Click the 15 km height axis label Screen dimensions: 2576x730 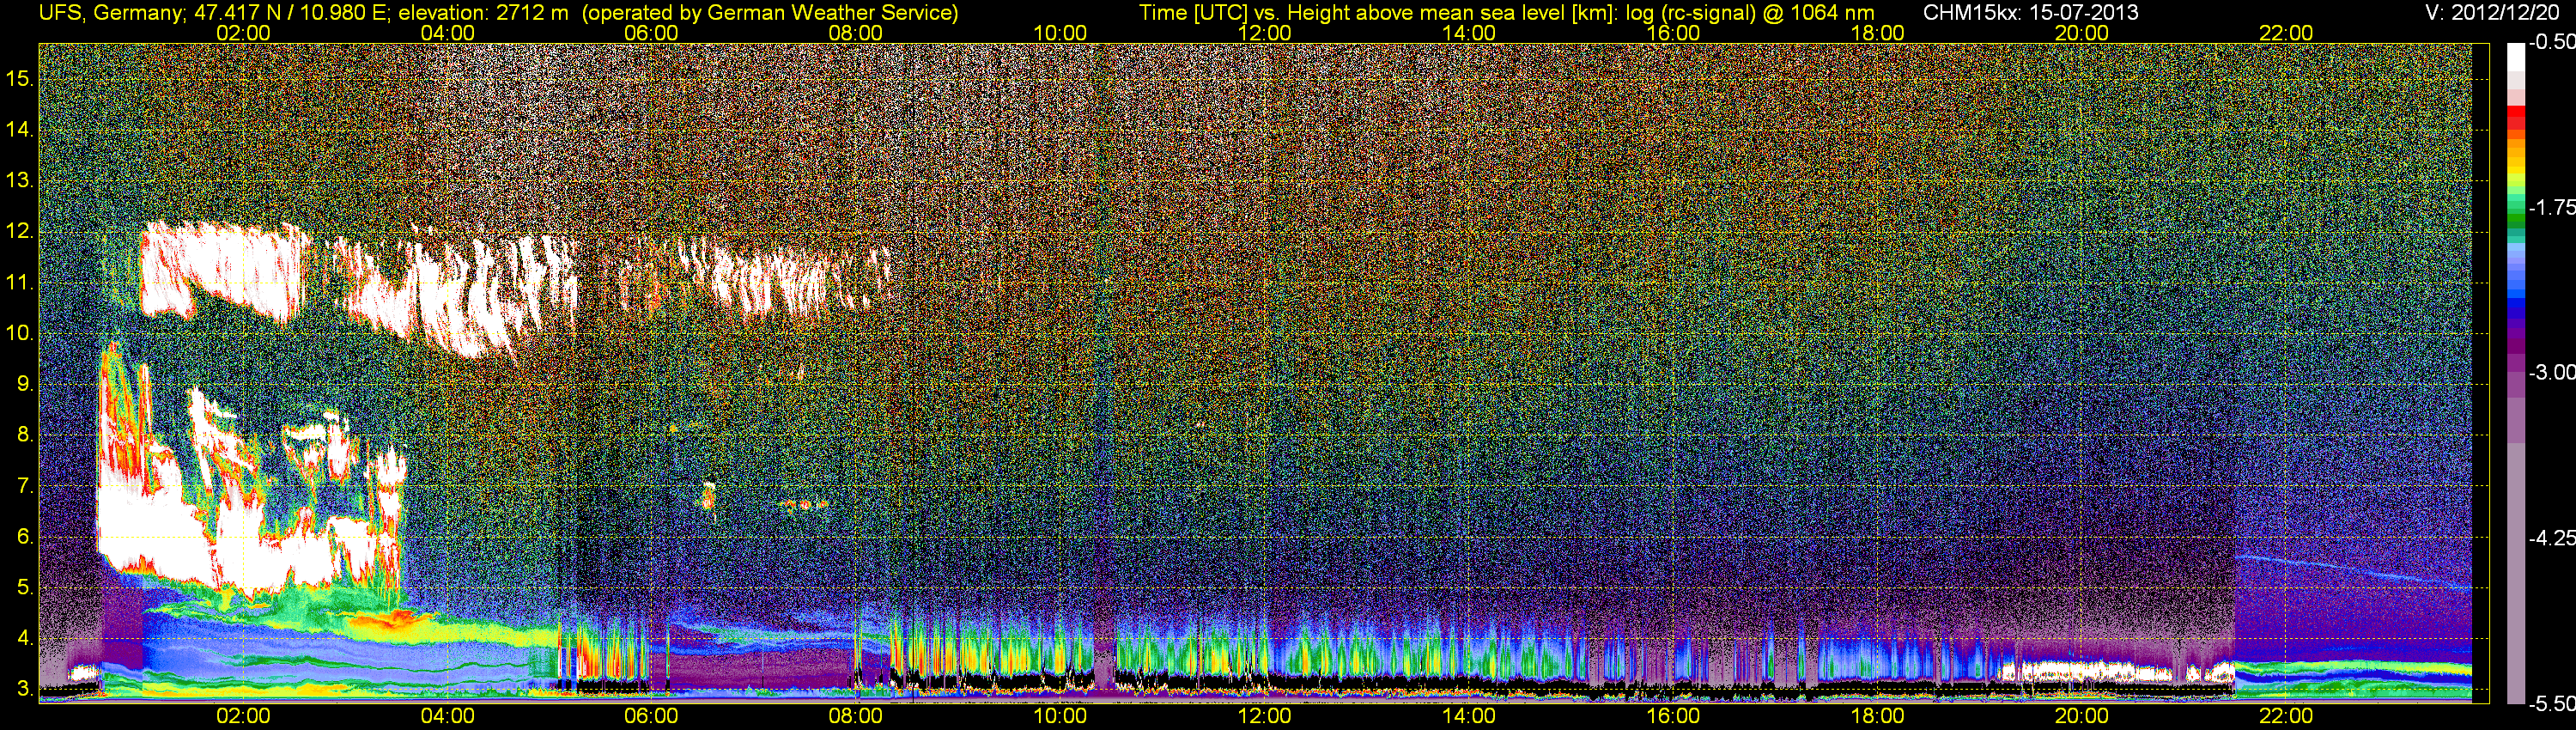pyautogui.click(x=20, y=79)
